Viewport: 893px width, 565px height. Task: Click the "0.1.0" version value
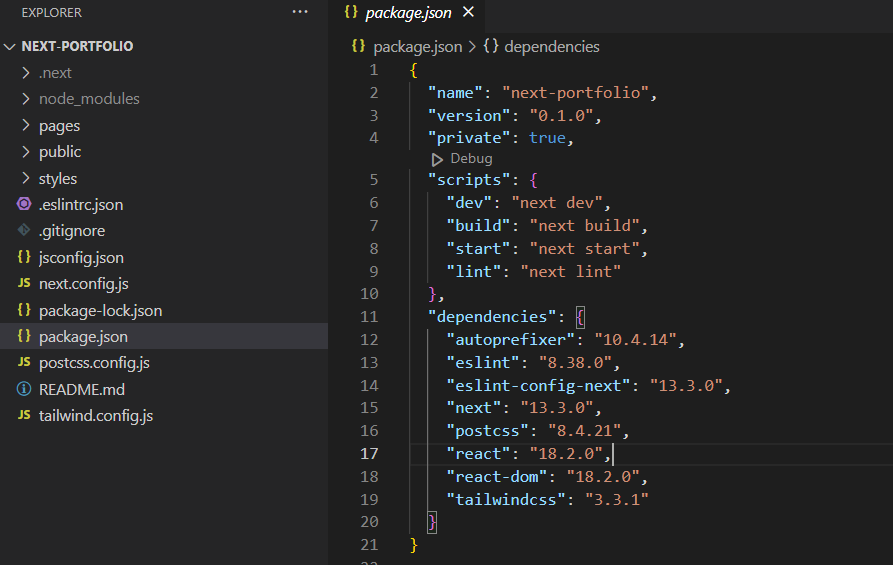coord(562,116)
